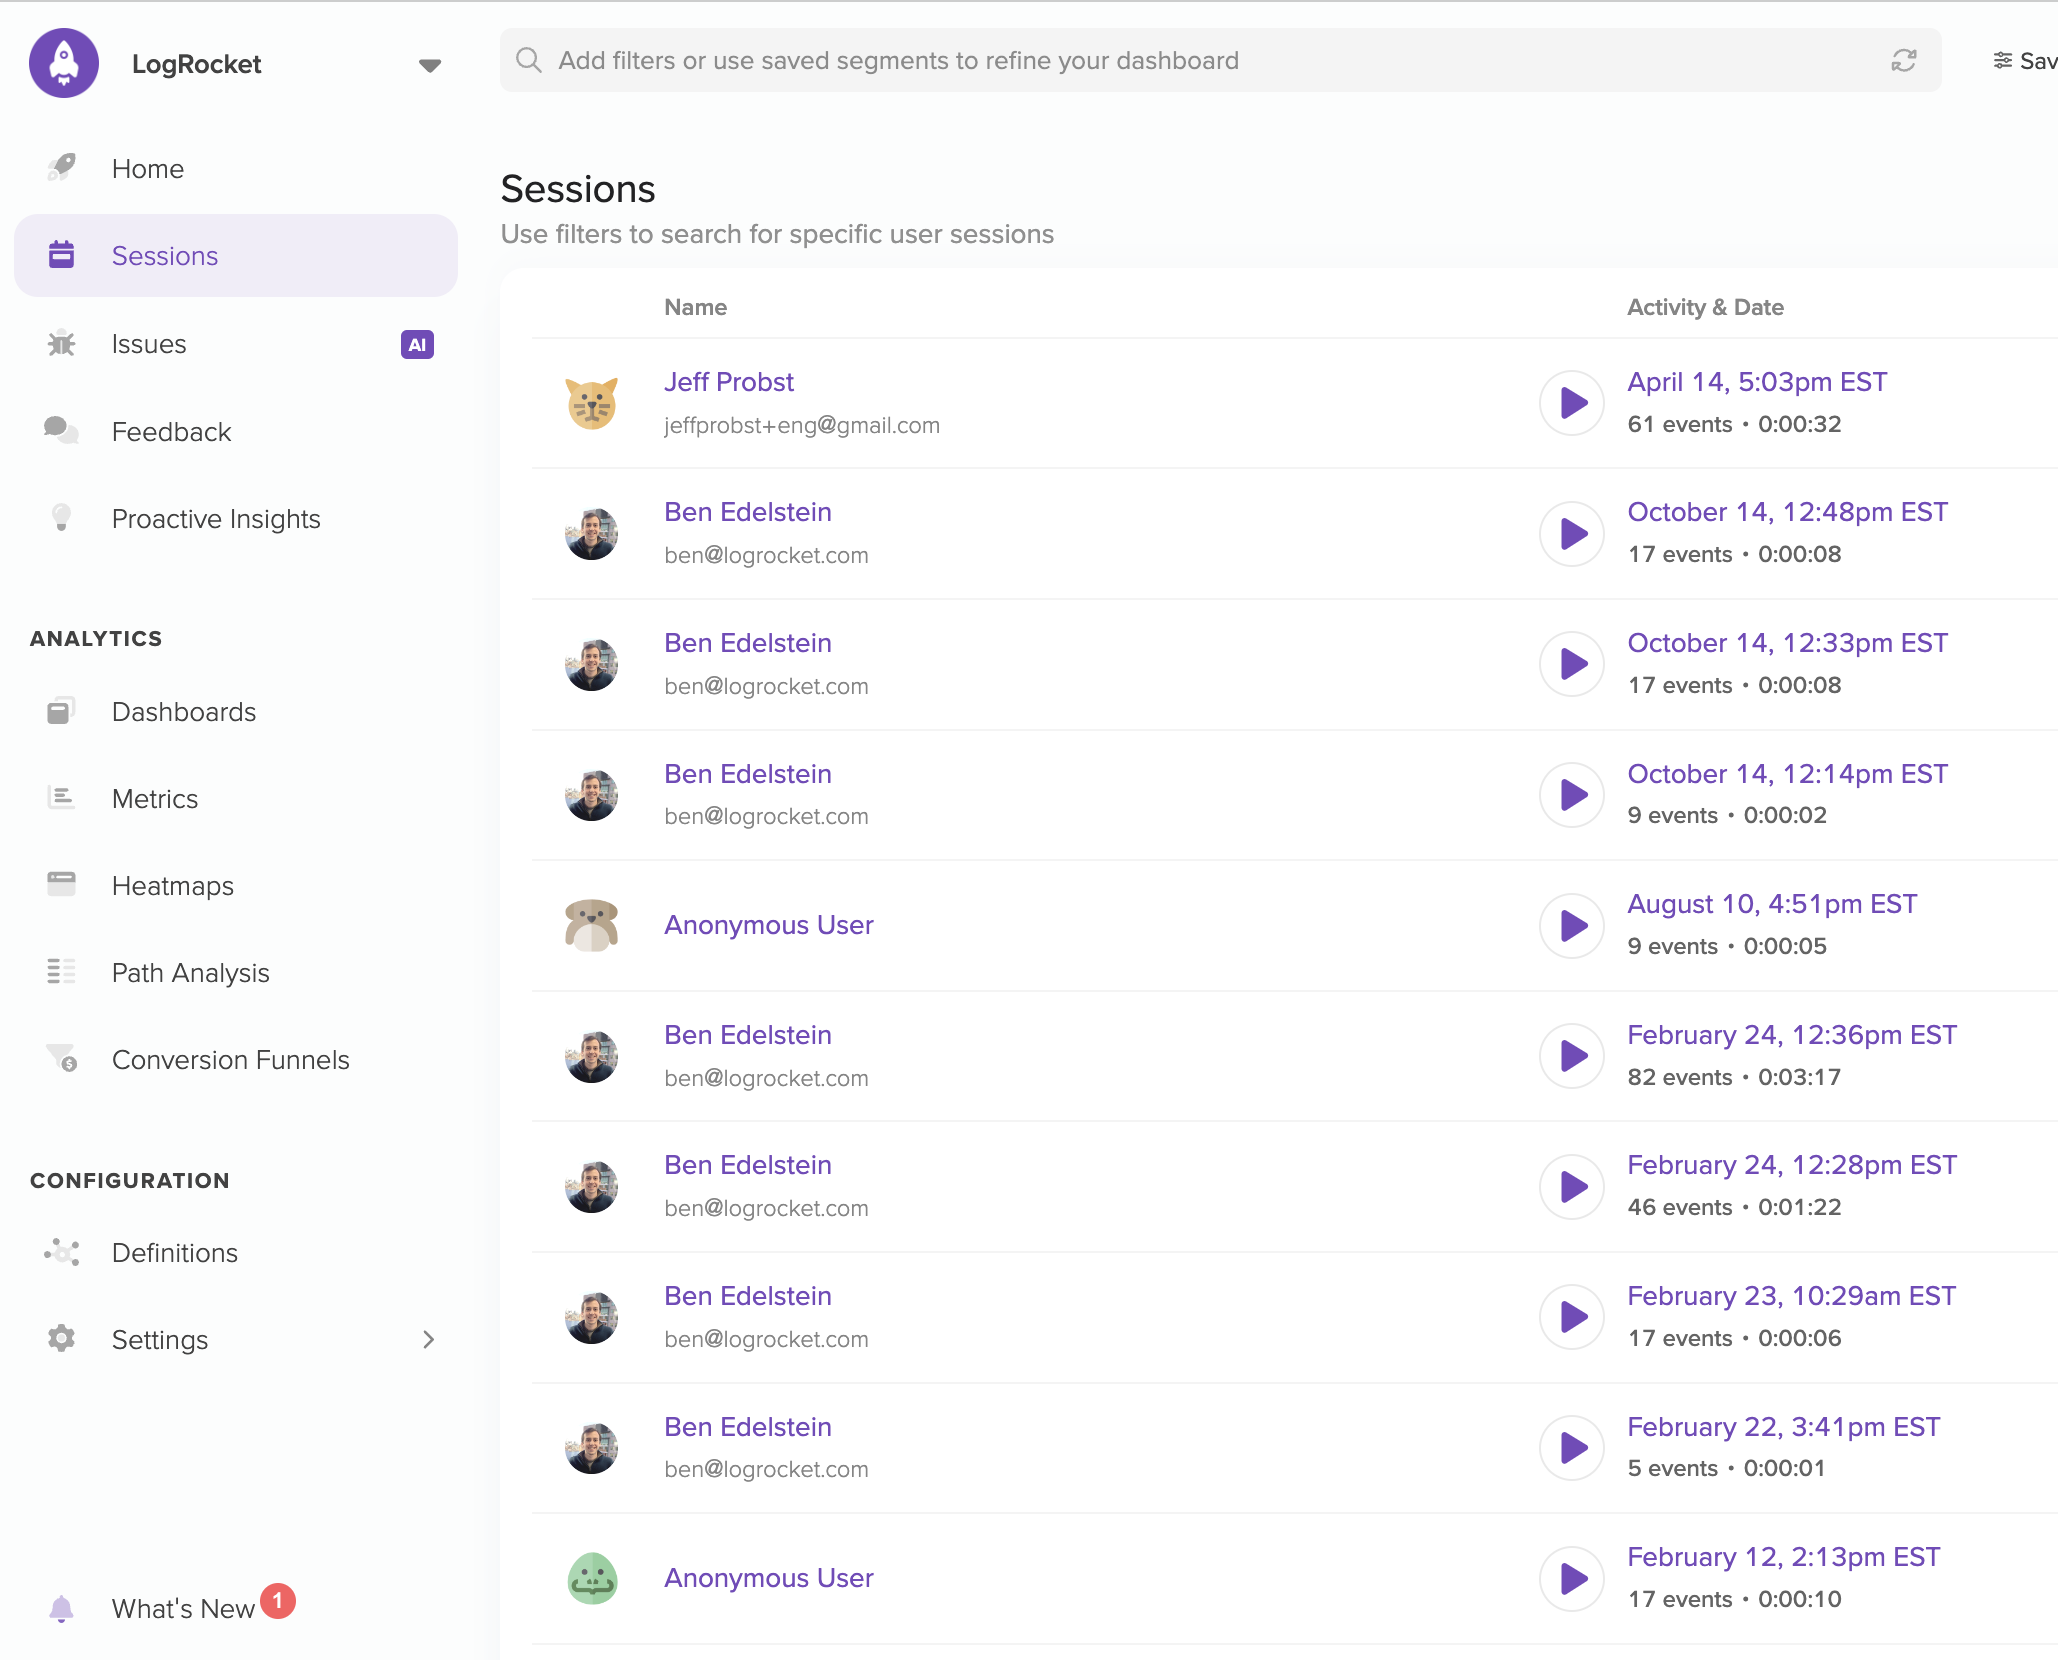Click the Feedback chat bubbles icon
Viewport: 2058px width, 1660px height.
(x=62, y=430)
